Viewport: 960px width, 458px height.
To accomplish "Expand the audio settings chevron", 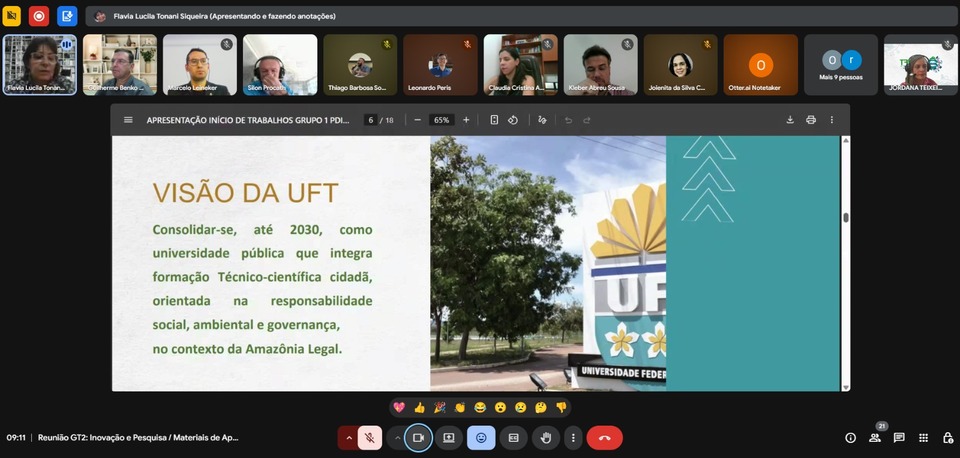I will click(349, 438).
